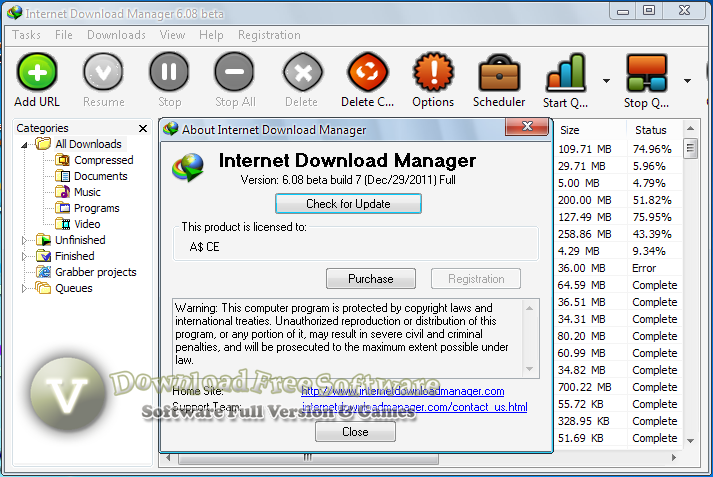Click the download list scroll-down arrow

(x=690, y=441)
